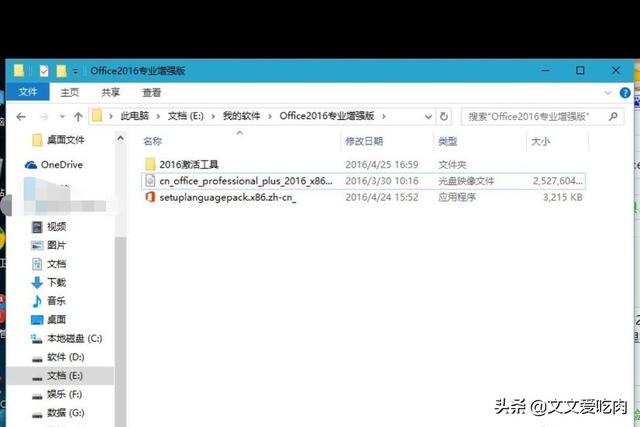
Task: Click the Office icon of setuplanguagepack
Action: 150,197
